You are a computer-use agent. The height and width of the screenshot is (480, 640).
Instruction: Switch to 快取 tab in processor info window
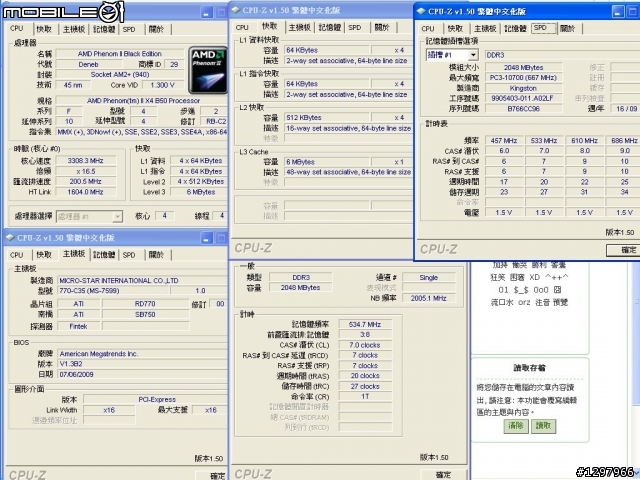[44, 29]
